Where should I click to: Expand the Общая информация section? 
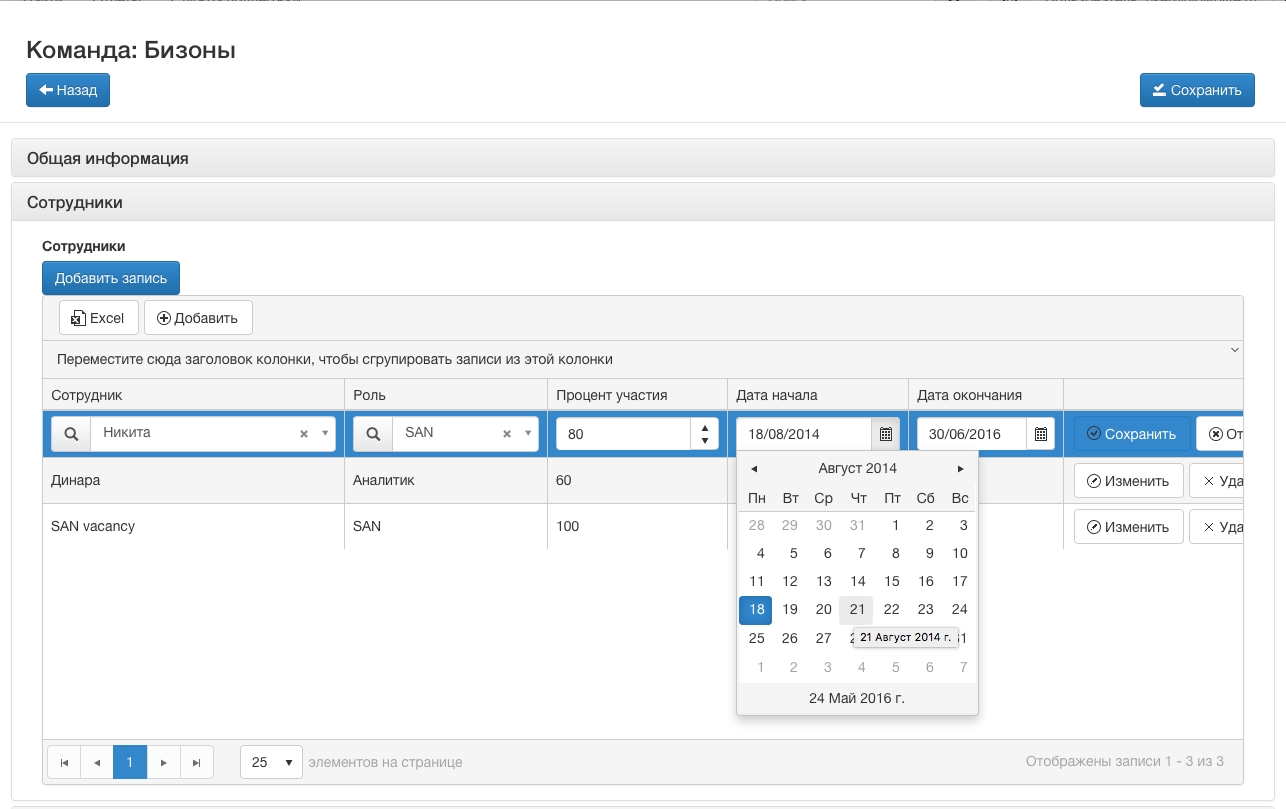point(643,158)
